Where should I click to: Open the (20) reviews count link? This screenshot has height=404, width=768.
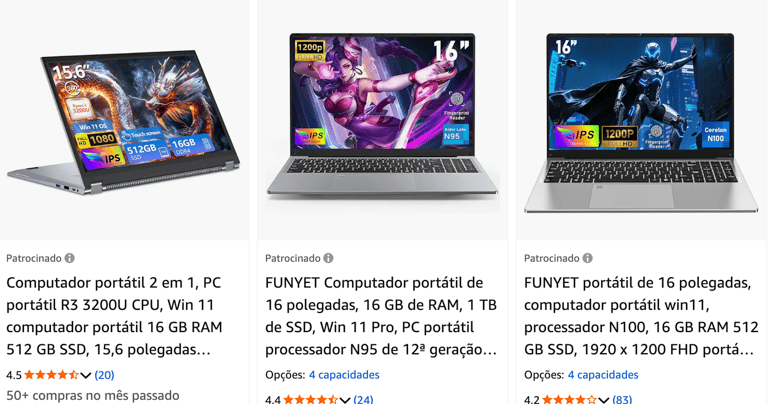pyautogui.click(x=104, y=375)
